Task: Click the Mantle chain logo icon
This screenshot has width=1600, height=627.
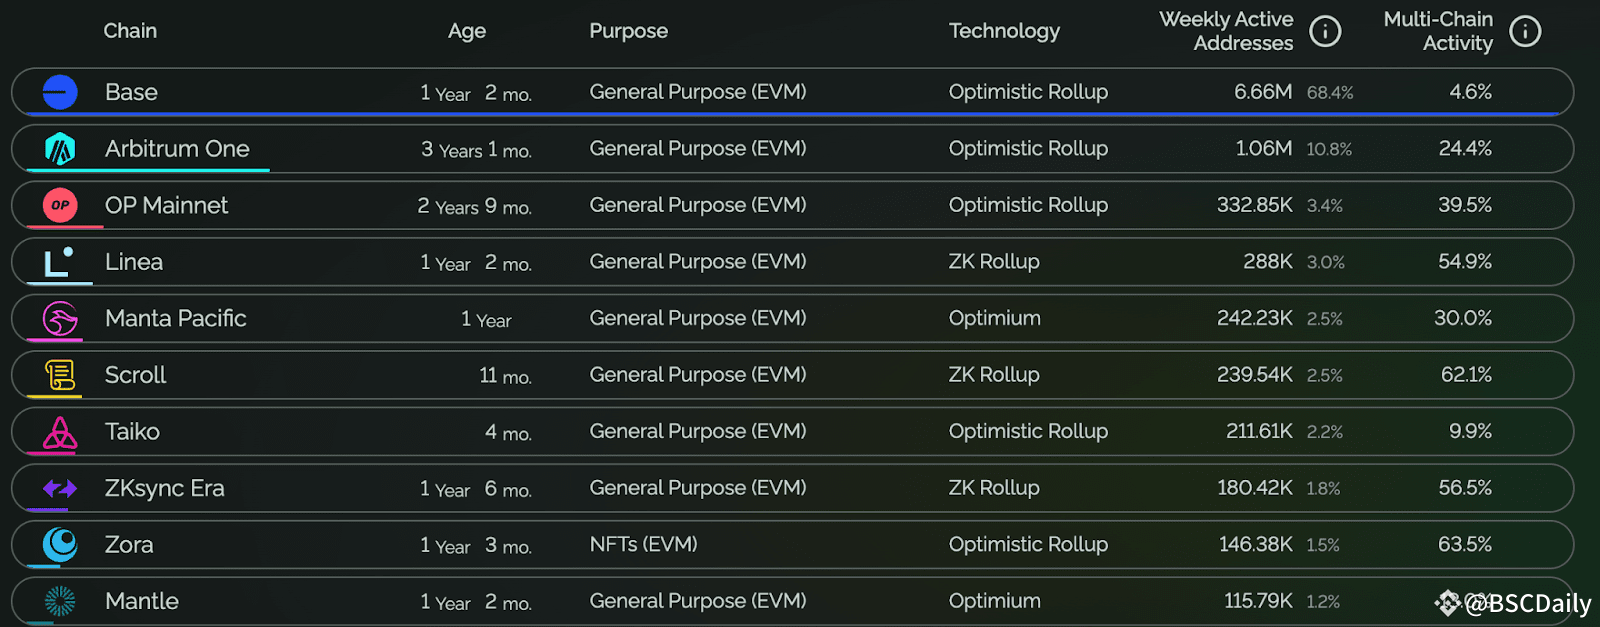Action: tap(60, 601)
